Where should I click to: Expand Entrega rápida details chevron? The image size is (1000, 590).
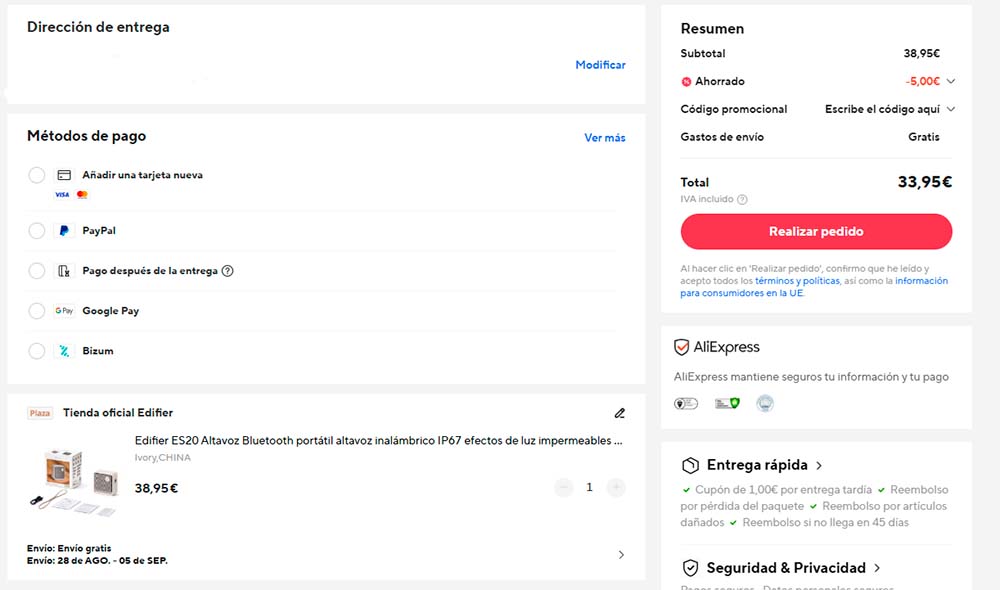click(x=819, y=466)
